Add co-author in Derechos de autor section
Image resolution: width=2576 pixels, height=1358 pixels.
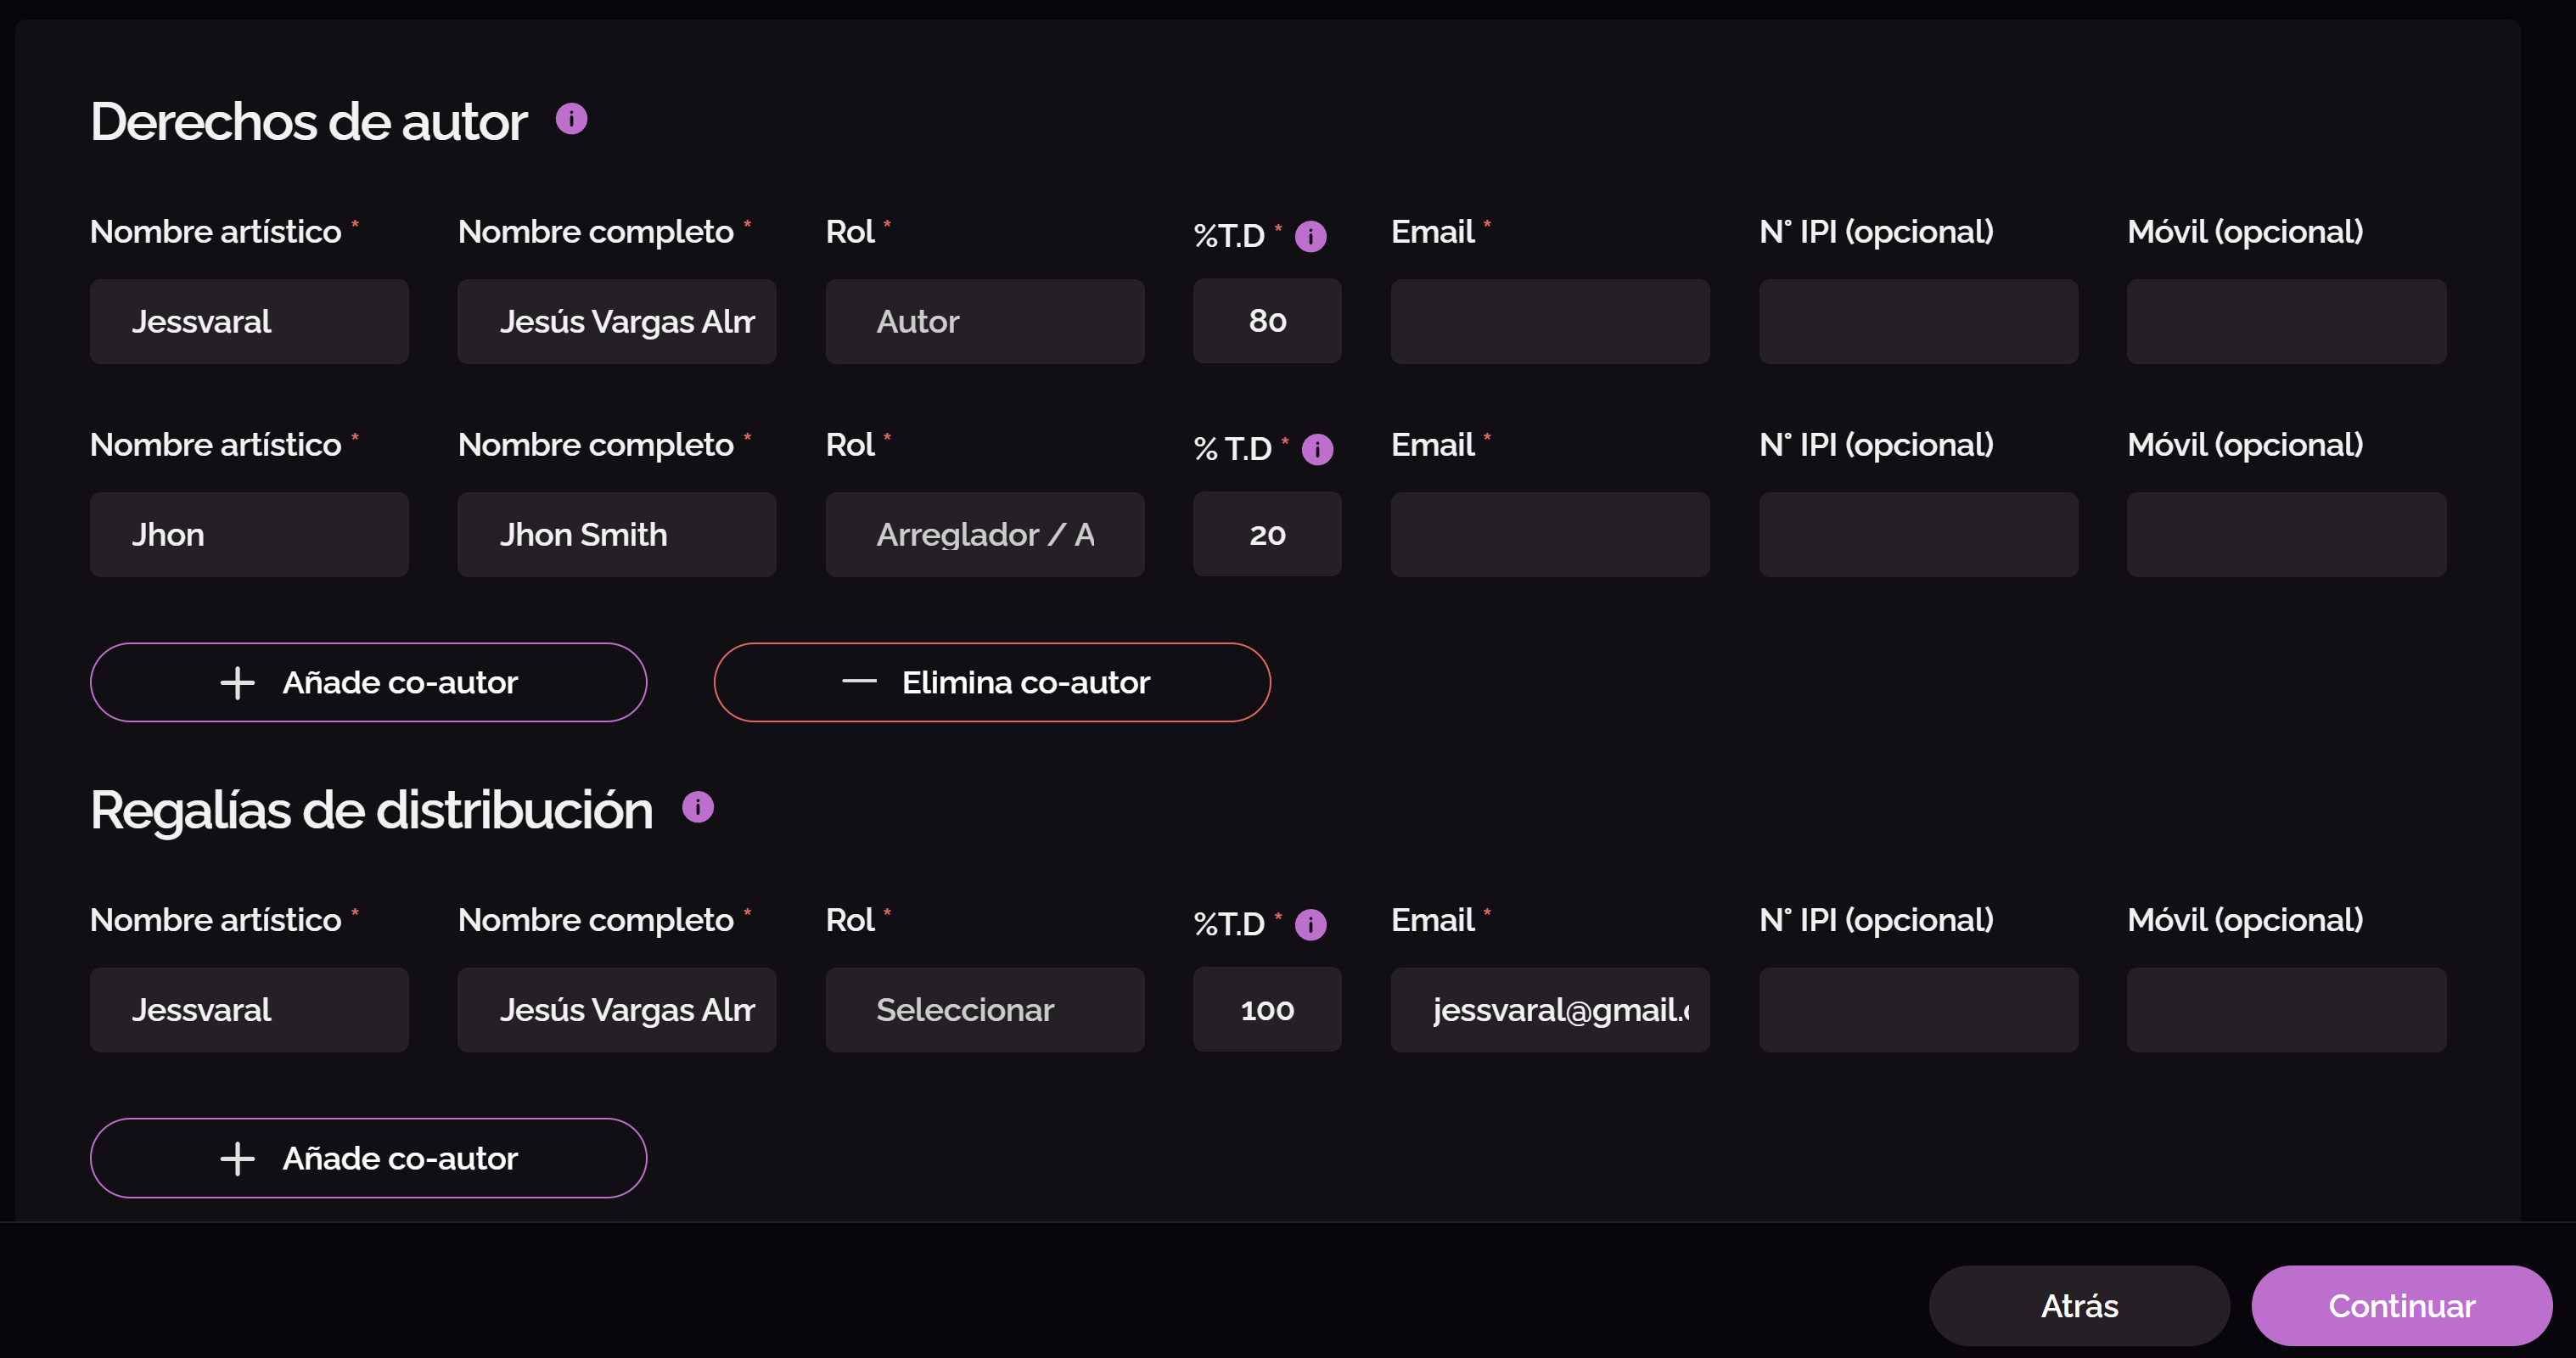[x=368, y=682]
